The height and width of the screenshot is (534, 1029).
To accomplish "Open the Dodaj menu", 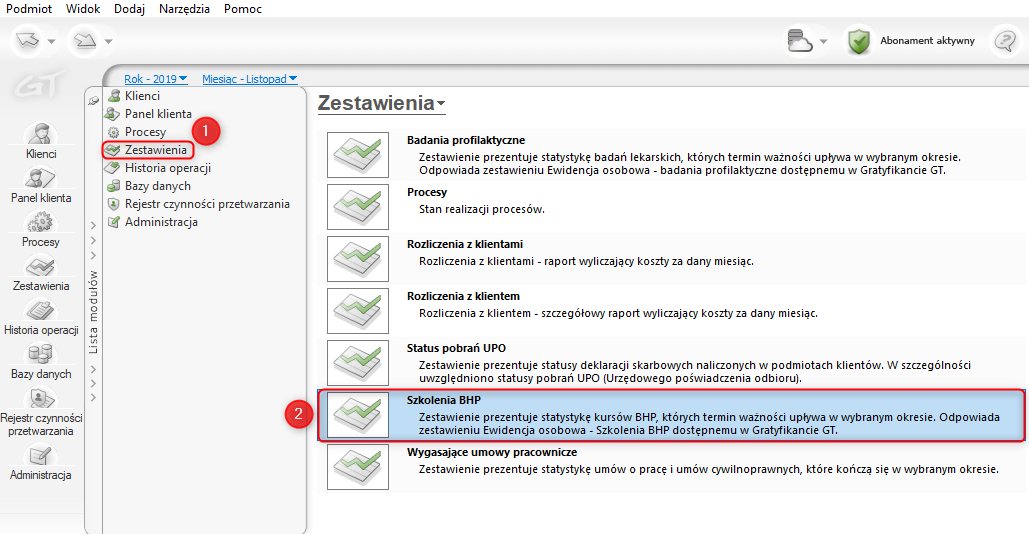I will pos(129,9).
